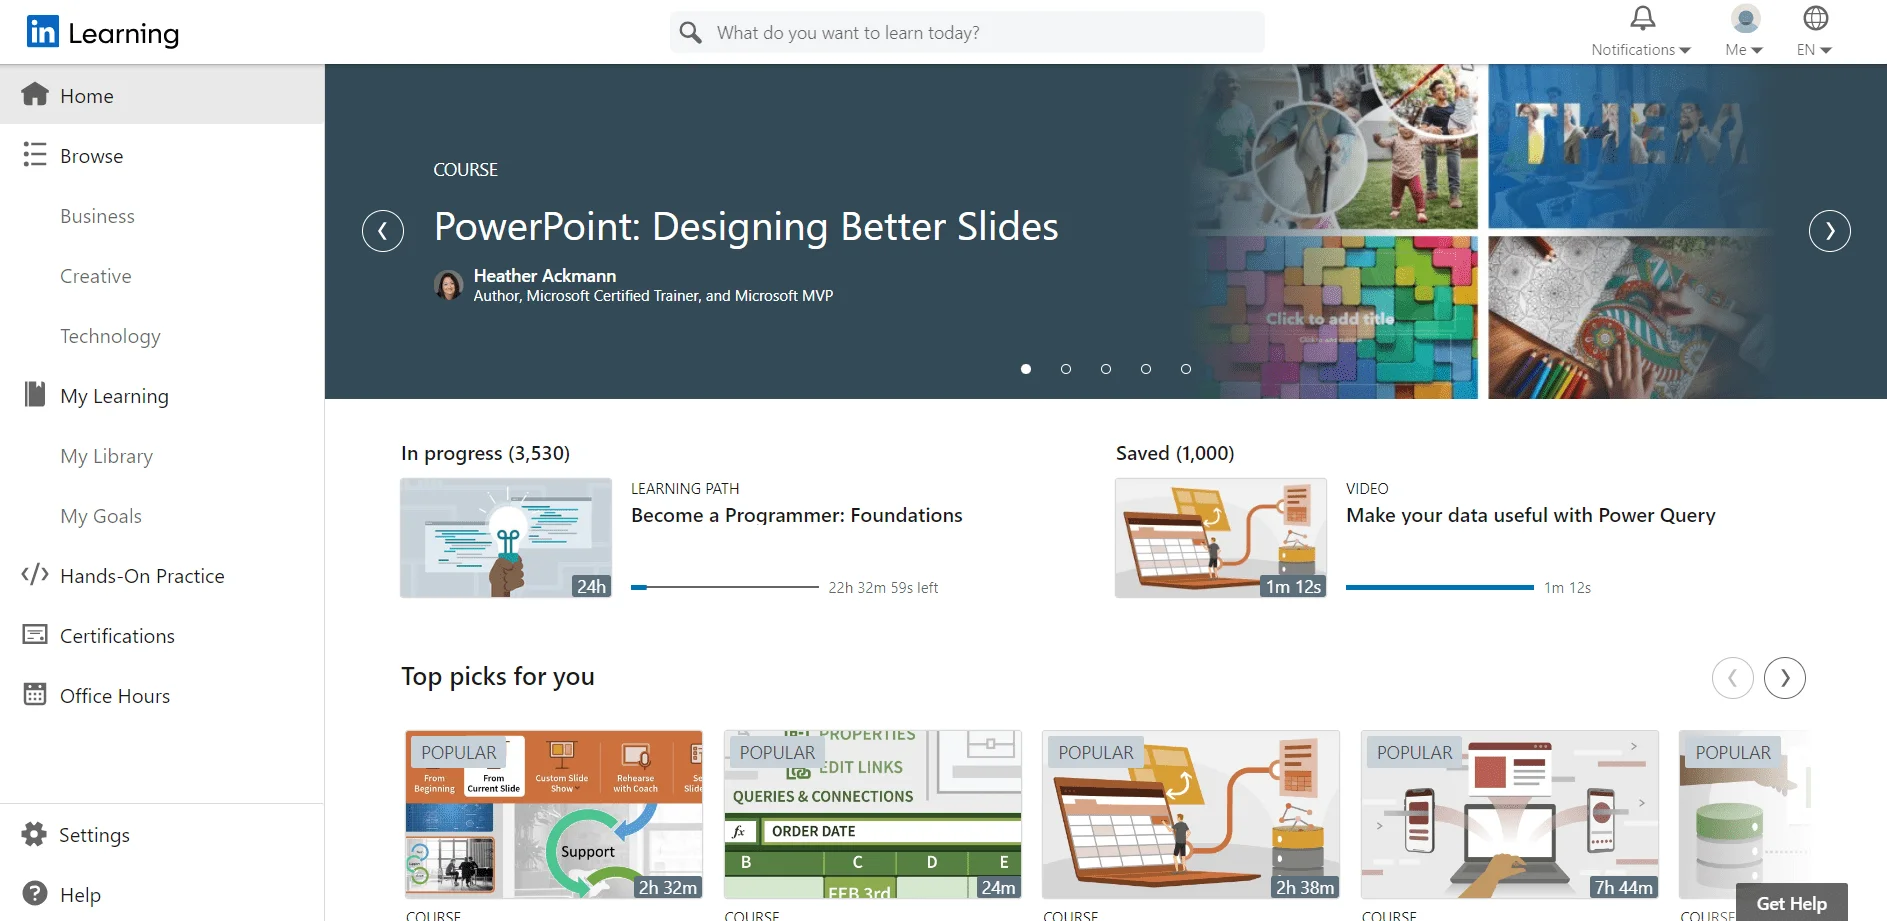Select the fourth carousel dot

1146,369
